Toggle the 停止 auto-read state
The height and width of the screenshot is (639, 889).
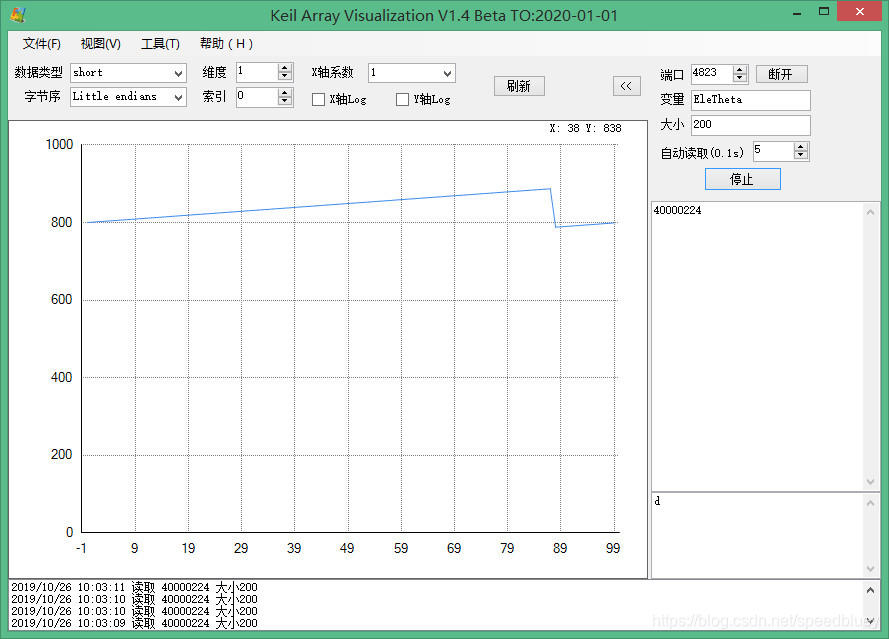[x=743, y=178]
